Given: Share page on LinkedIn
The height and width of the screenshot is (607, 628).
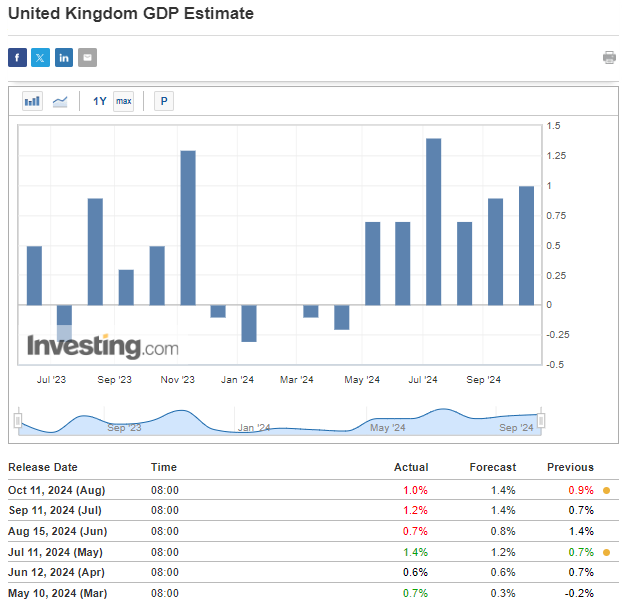Looking at the screenshot, I should click(64, 58).
